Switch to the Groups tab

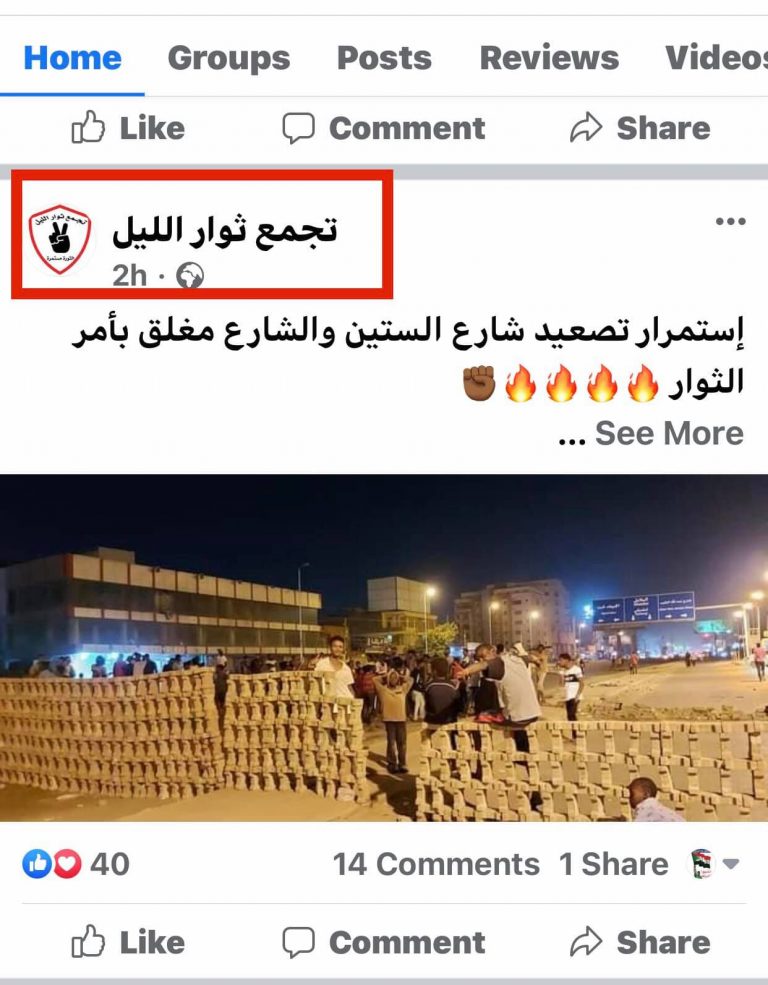click(x=229, y=58)
